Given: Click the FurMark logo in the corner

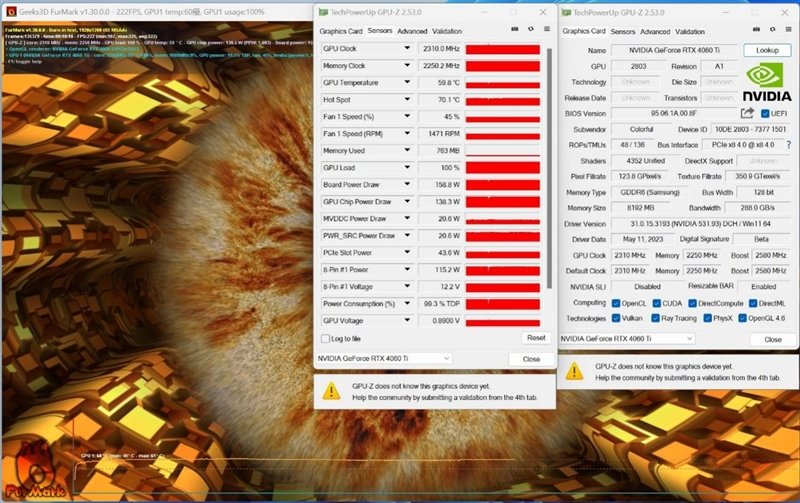Looking at the screenshot, I should (34, 472).
